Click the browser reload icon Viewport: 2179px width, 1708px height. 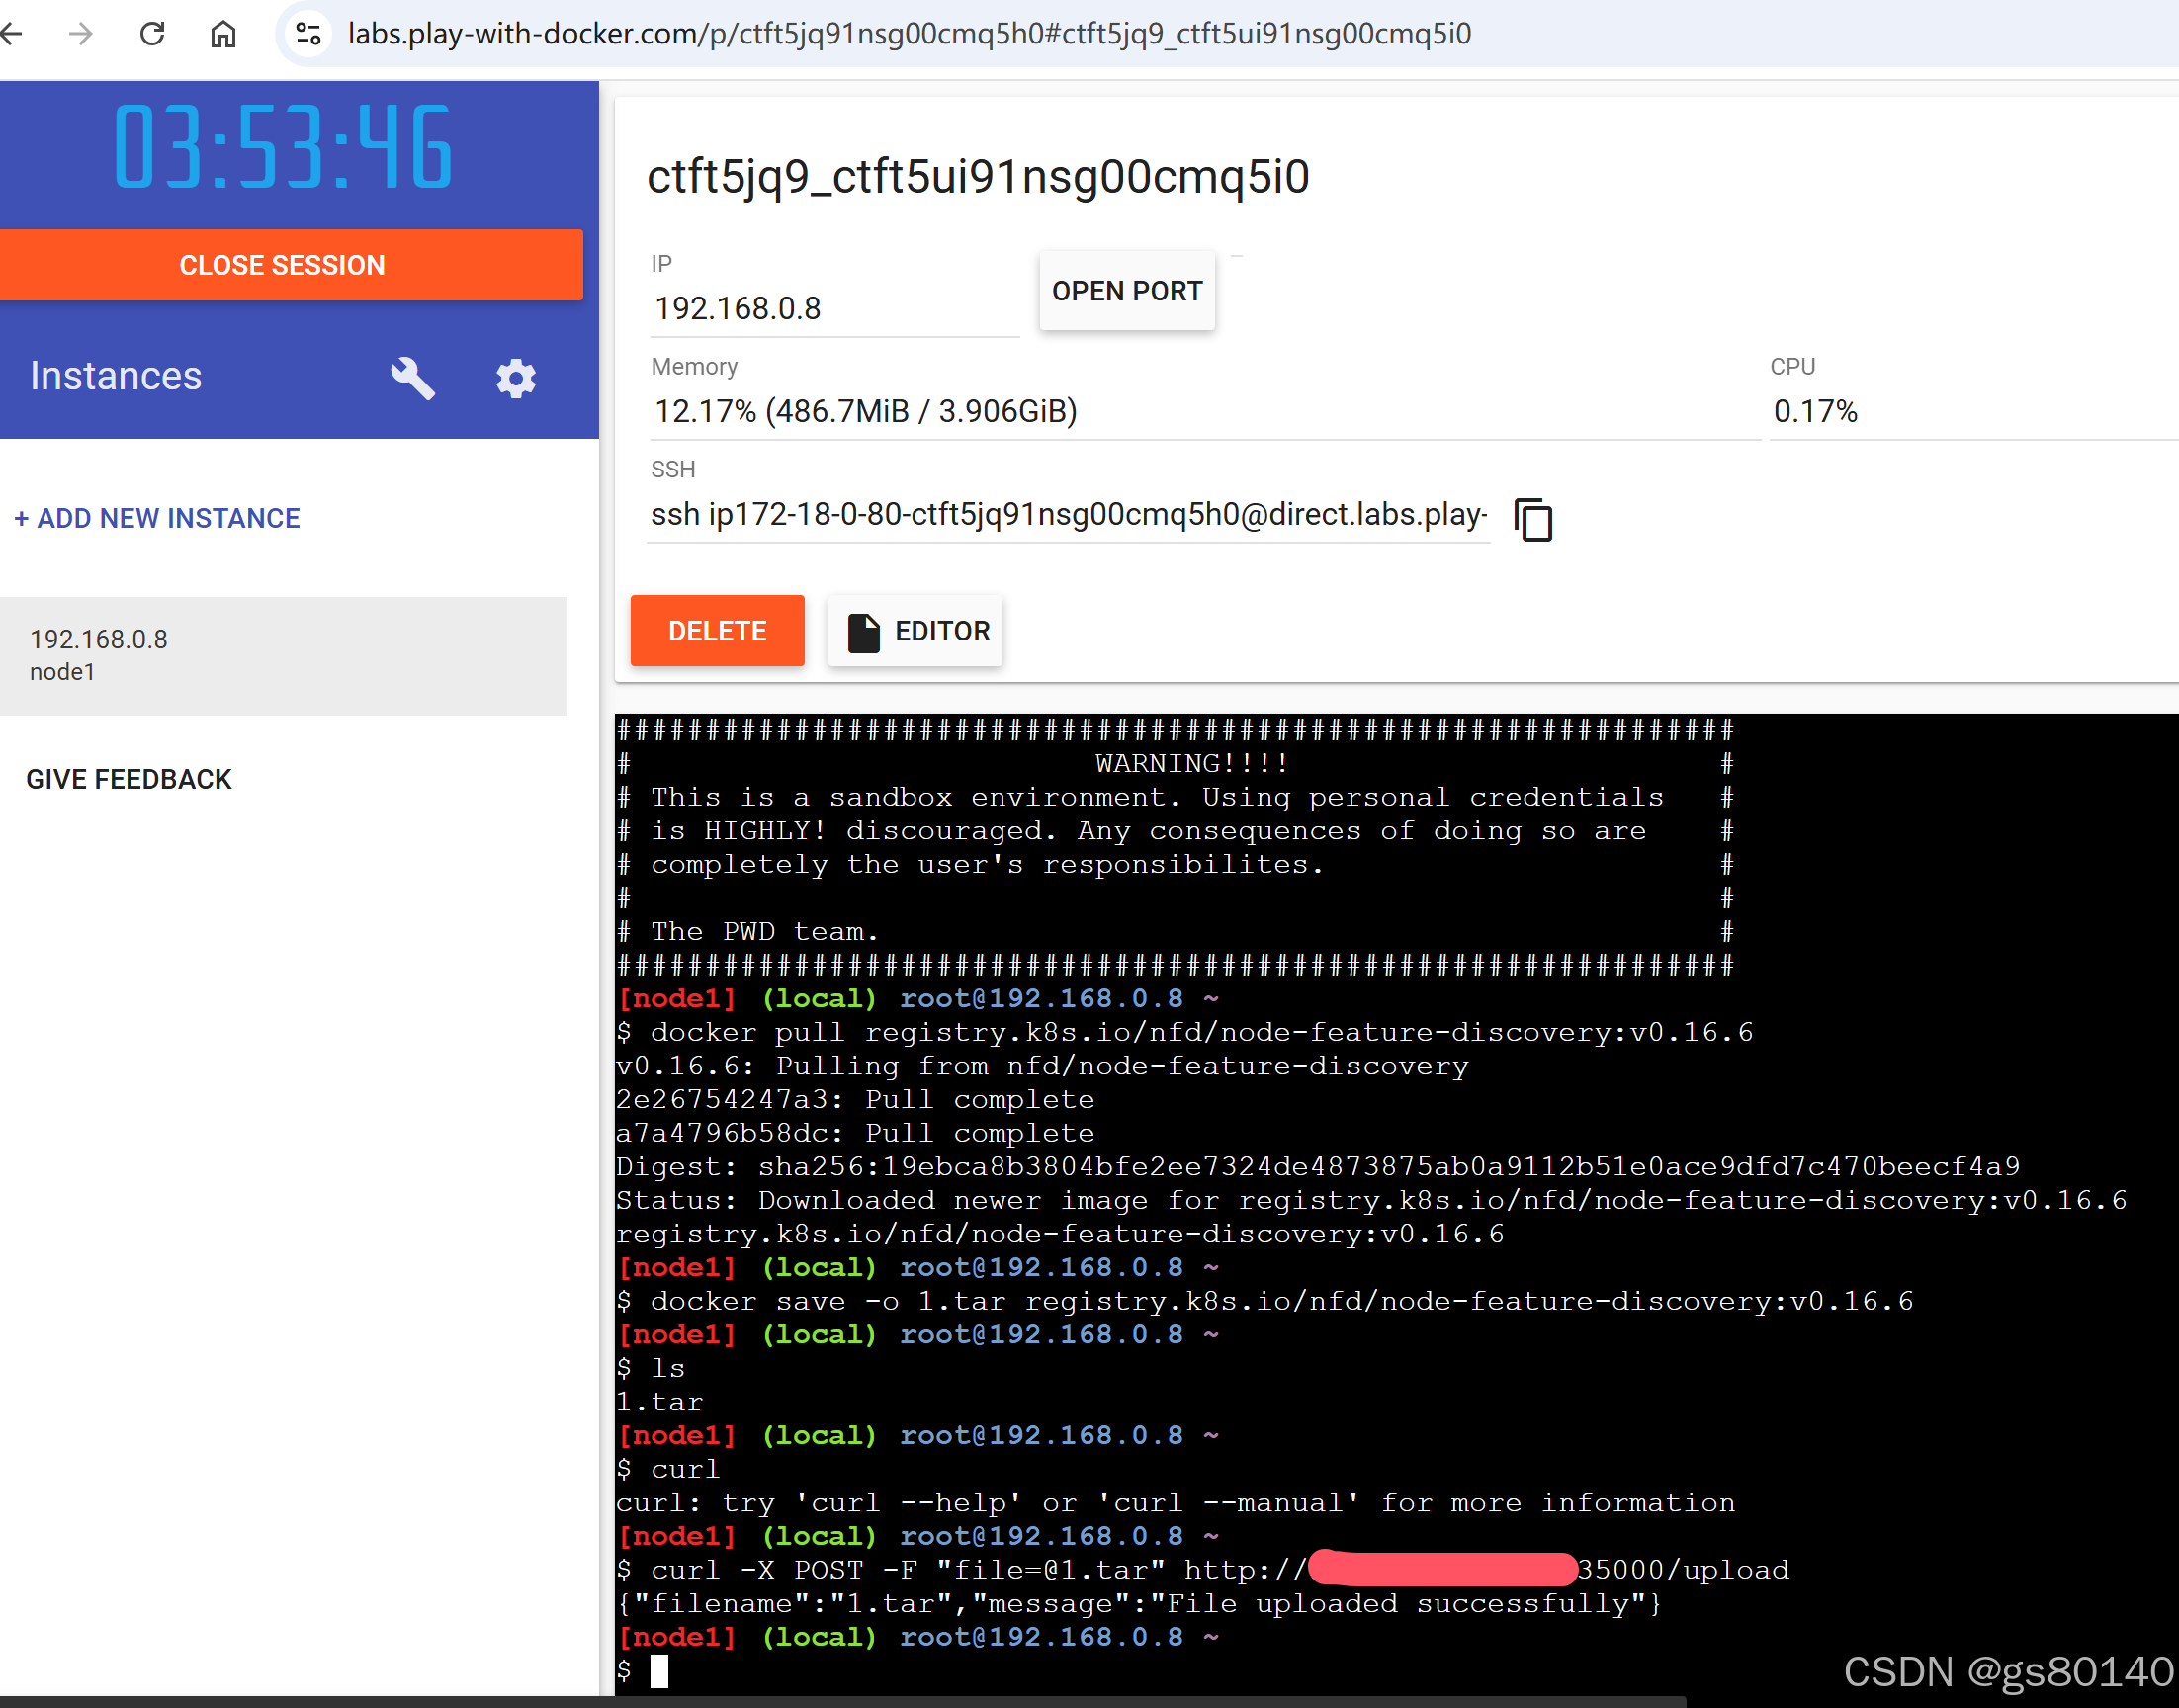tap(152, 33)
